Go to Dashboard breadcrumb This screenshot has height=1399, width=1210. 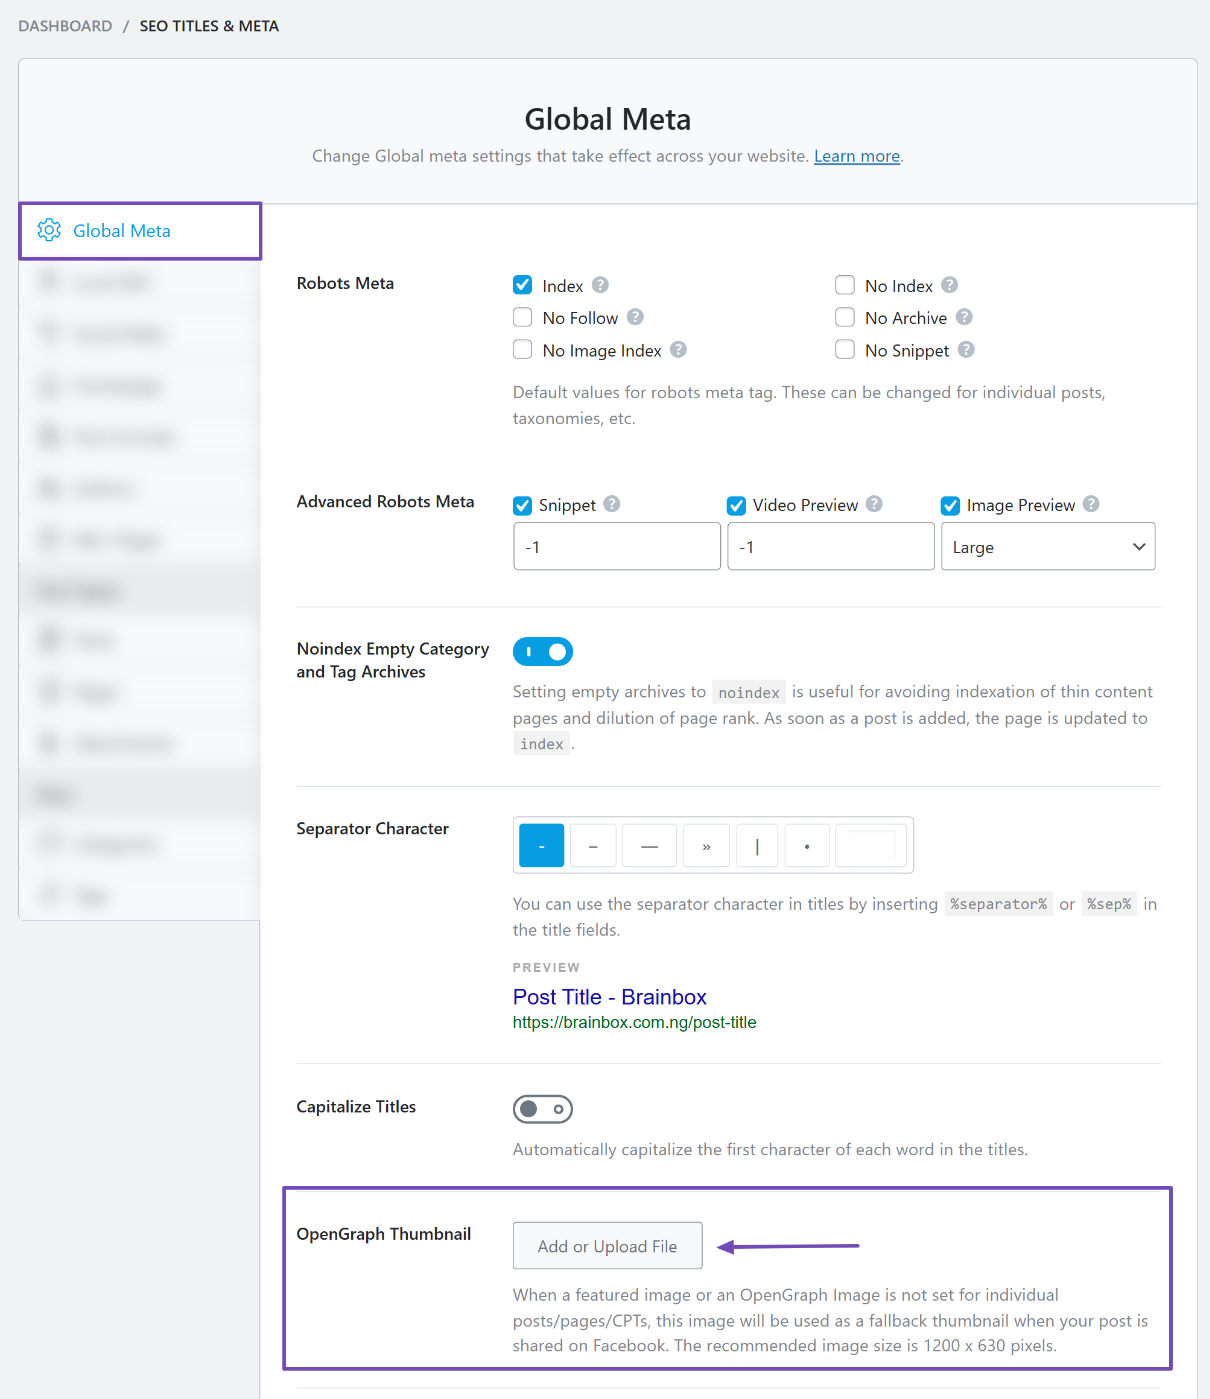coord(65,26)
